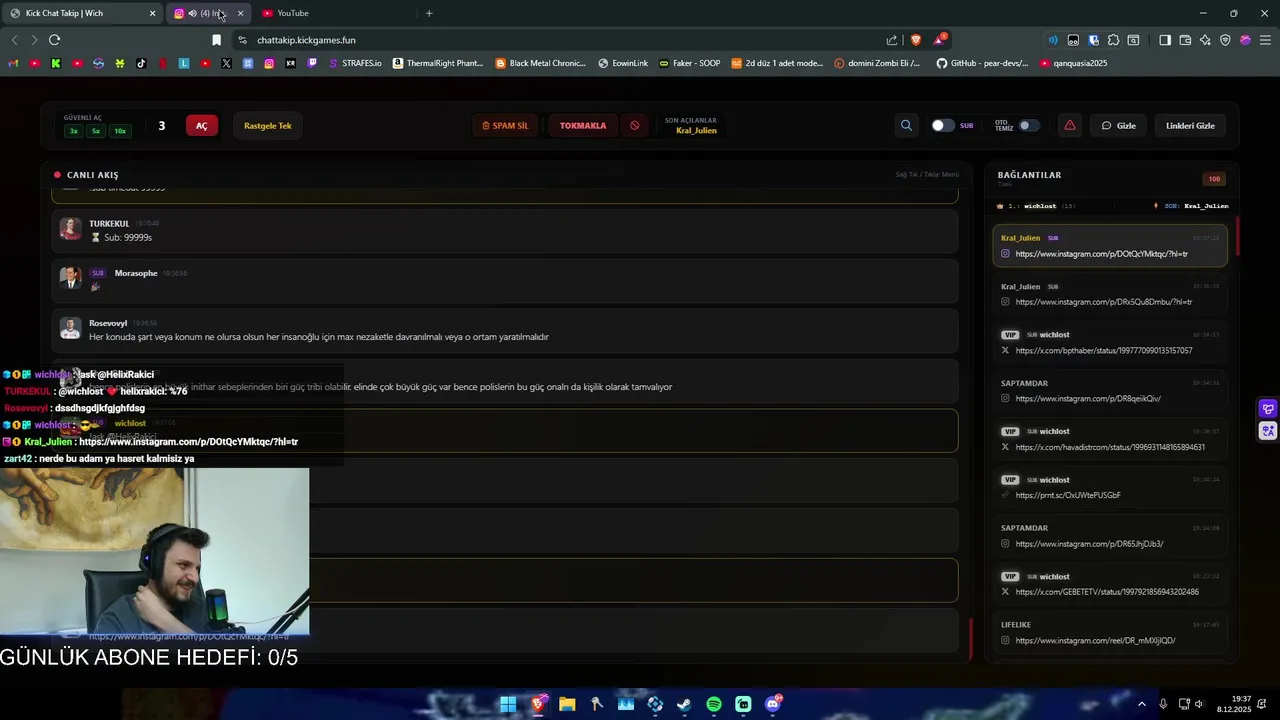Open the Windows Start menu
Image resolution: width=1280 pixels, height=720 pixels.
click(x=508, y=704)
